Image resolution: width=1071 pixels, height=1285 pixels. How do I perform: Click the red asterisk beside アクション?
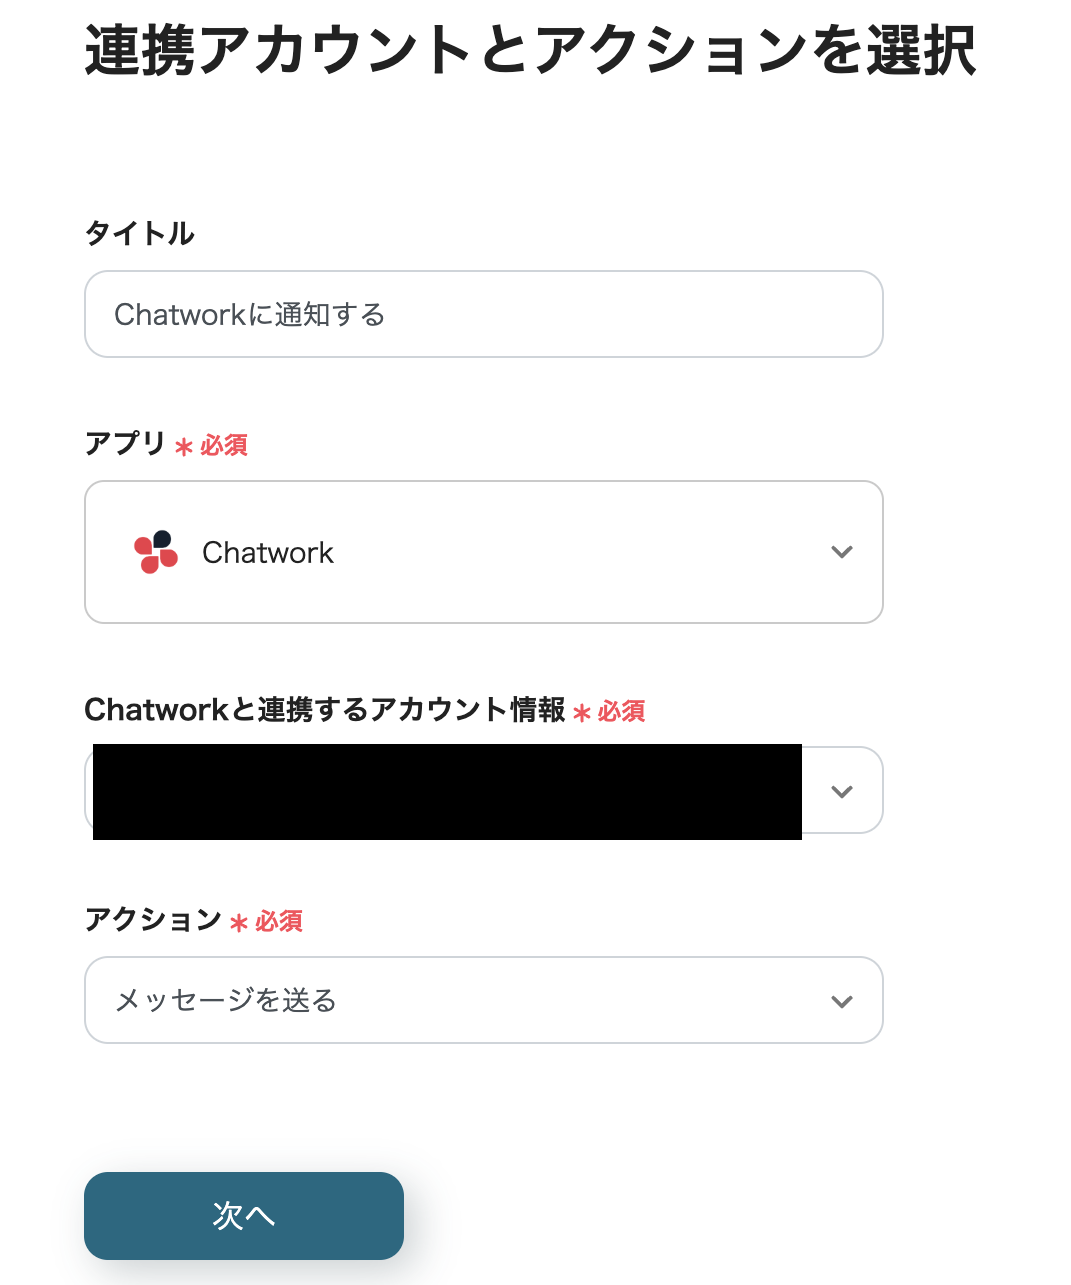238,922
